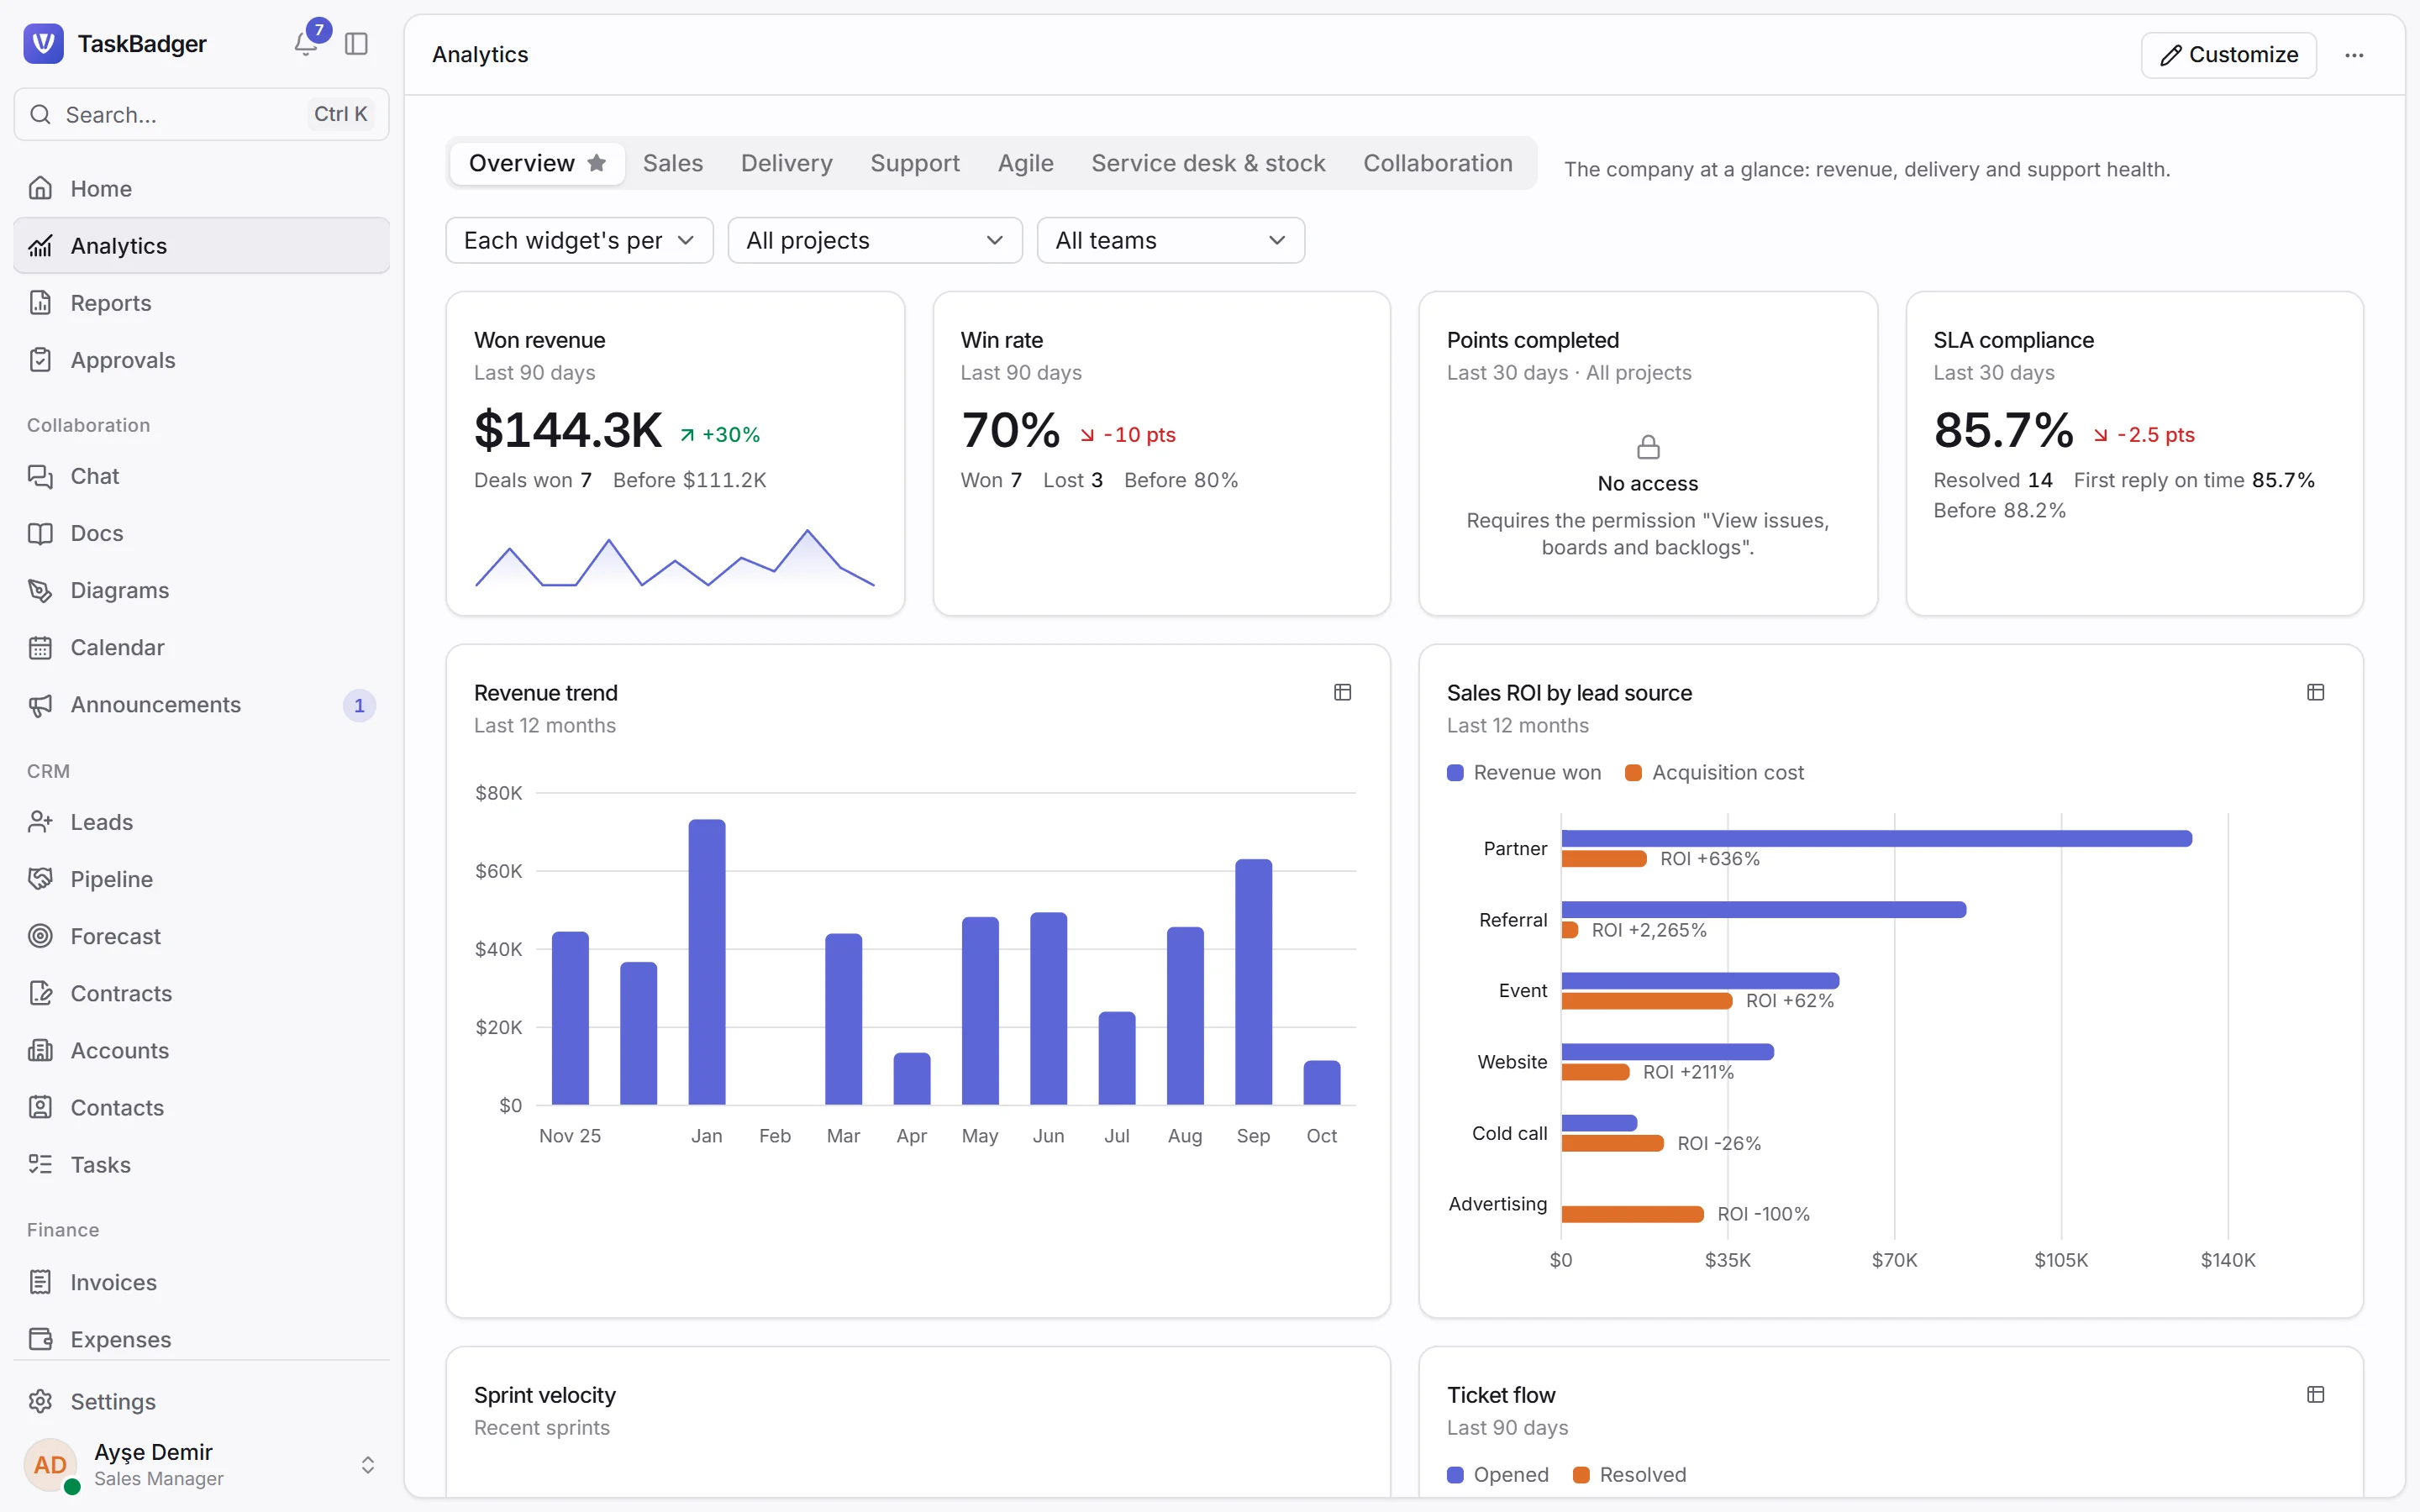Focus the Search input field
The width and height of the screenshot is (2420, 1512).
[201, 114]
